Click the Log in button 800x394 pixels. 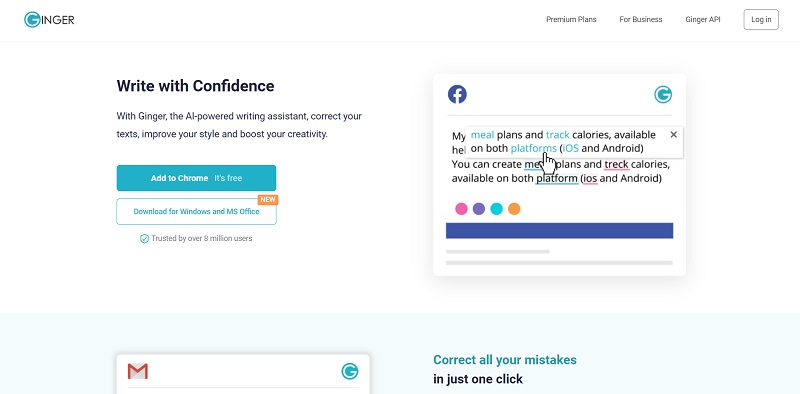(761, 19)
